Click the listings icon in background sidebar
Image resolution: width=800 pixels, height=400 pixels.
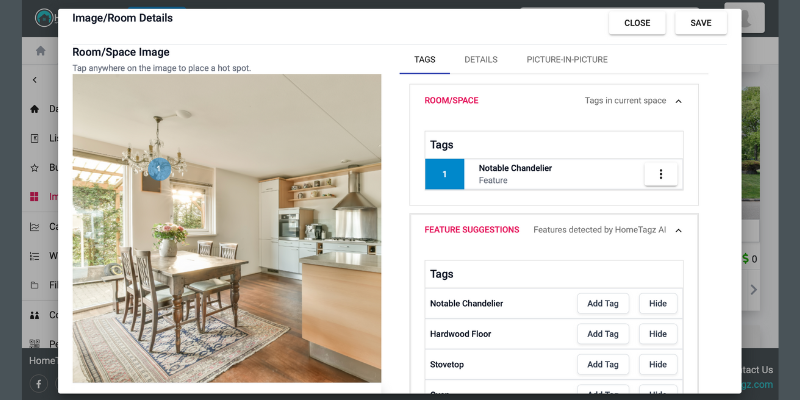[35, 138]
